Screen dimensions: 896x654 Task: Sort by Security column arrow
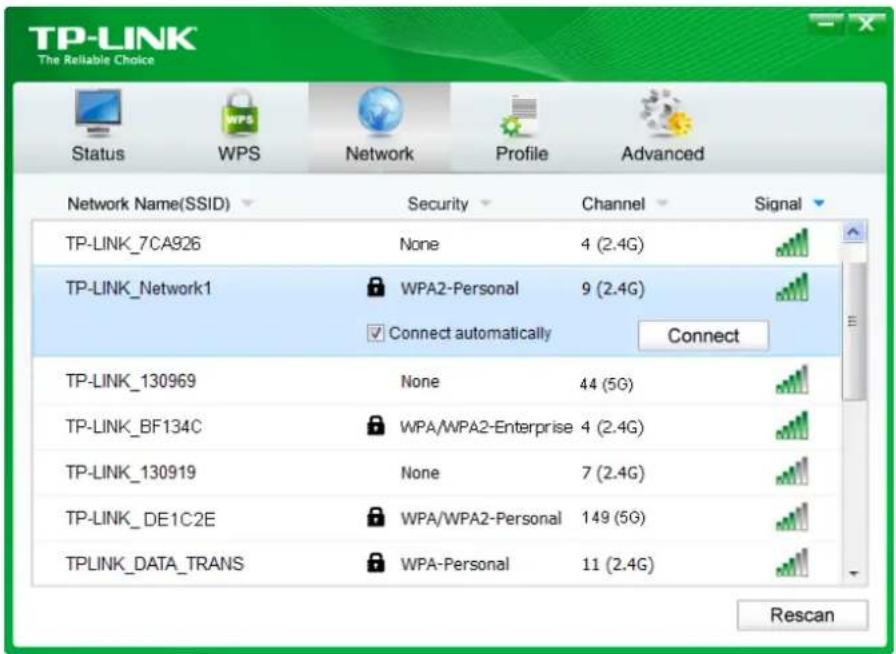[485, 202]
